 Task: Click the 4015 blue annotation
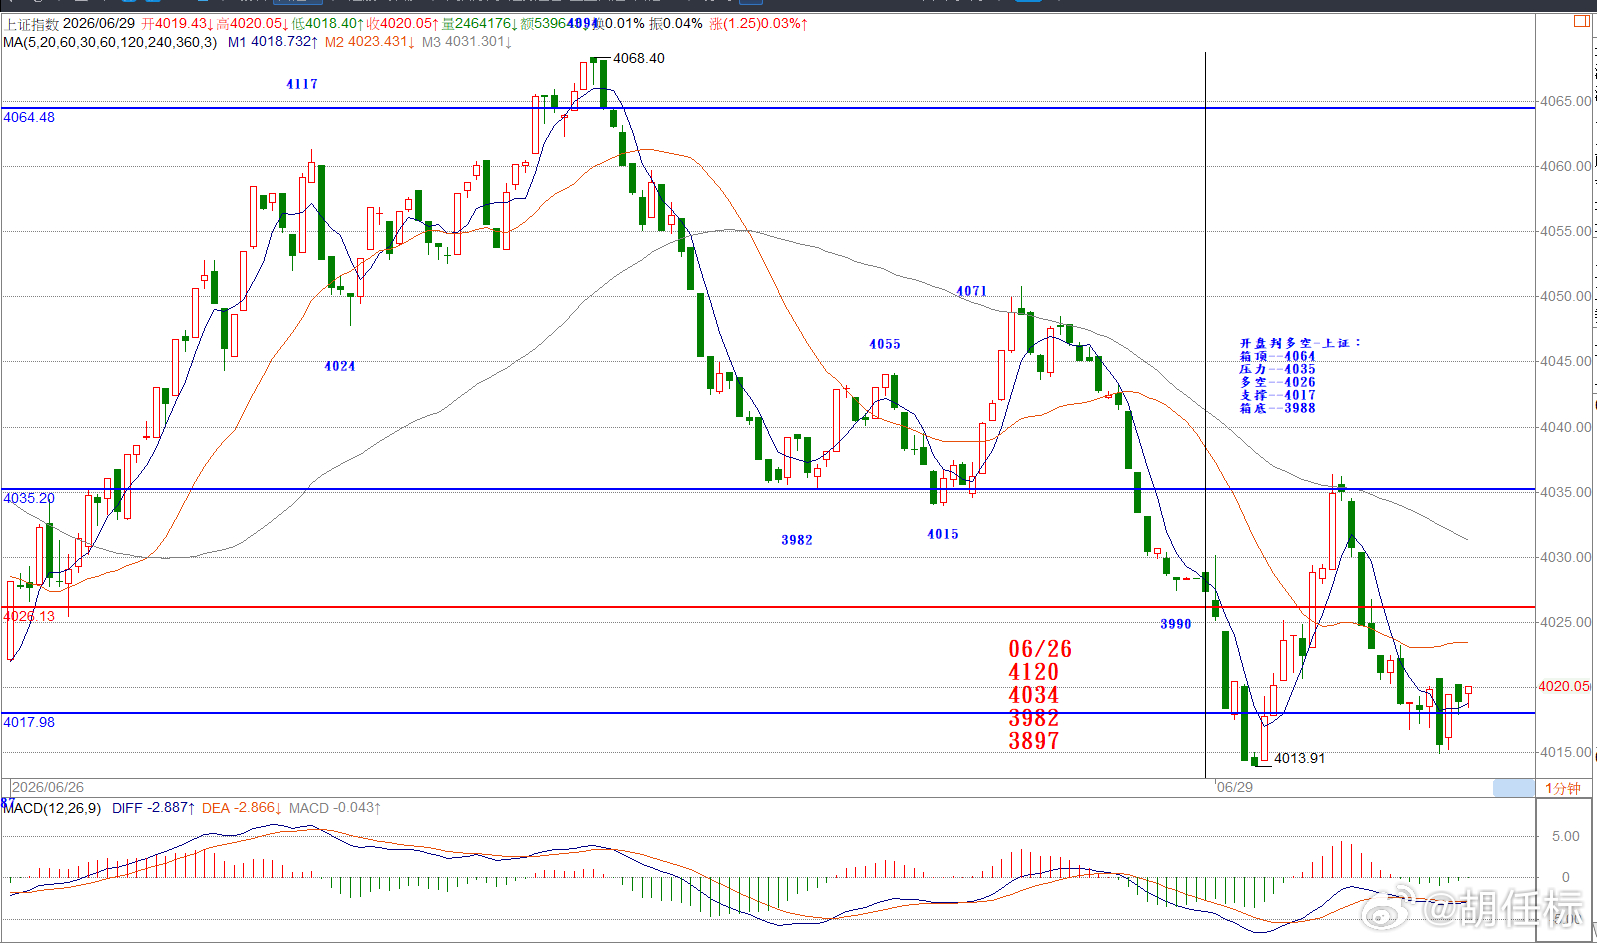(x=943, y=534)
